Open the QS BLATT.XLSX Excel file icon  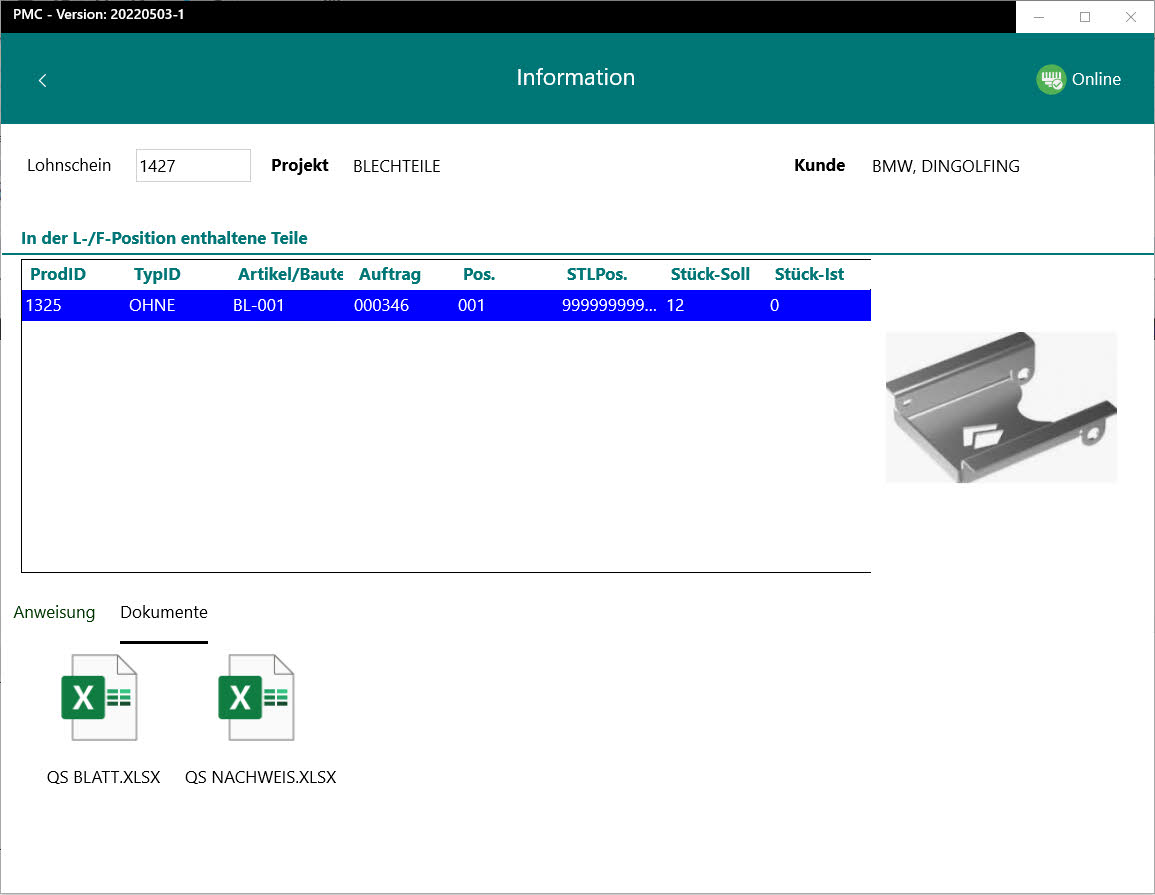click(x=99, y=697)
